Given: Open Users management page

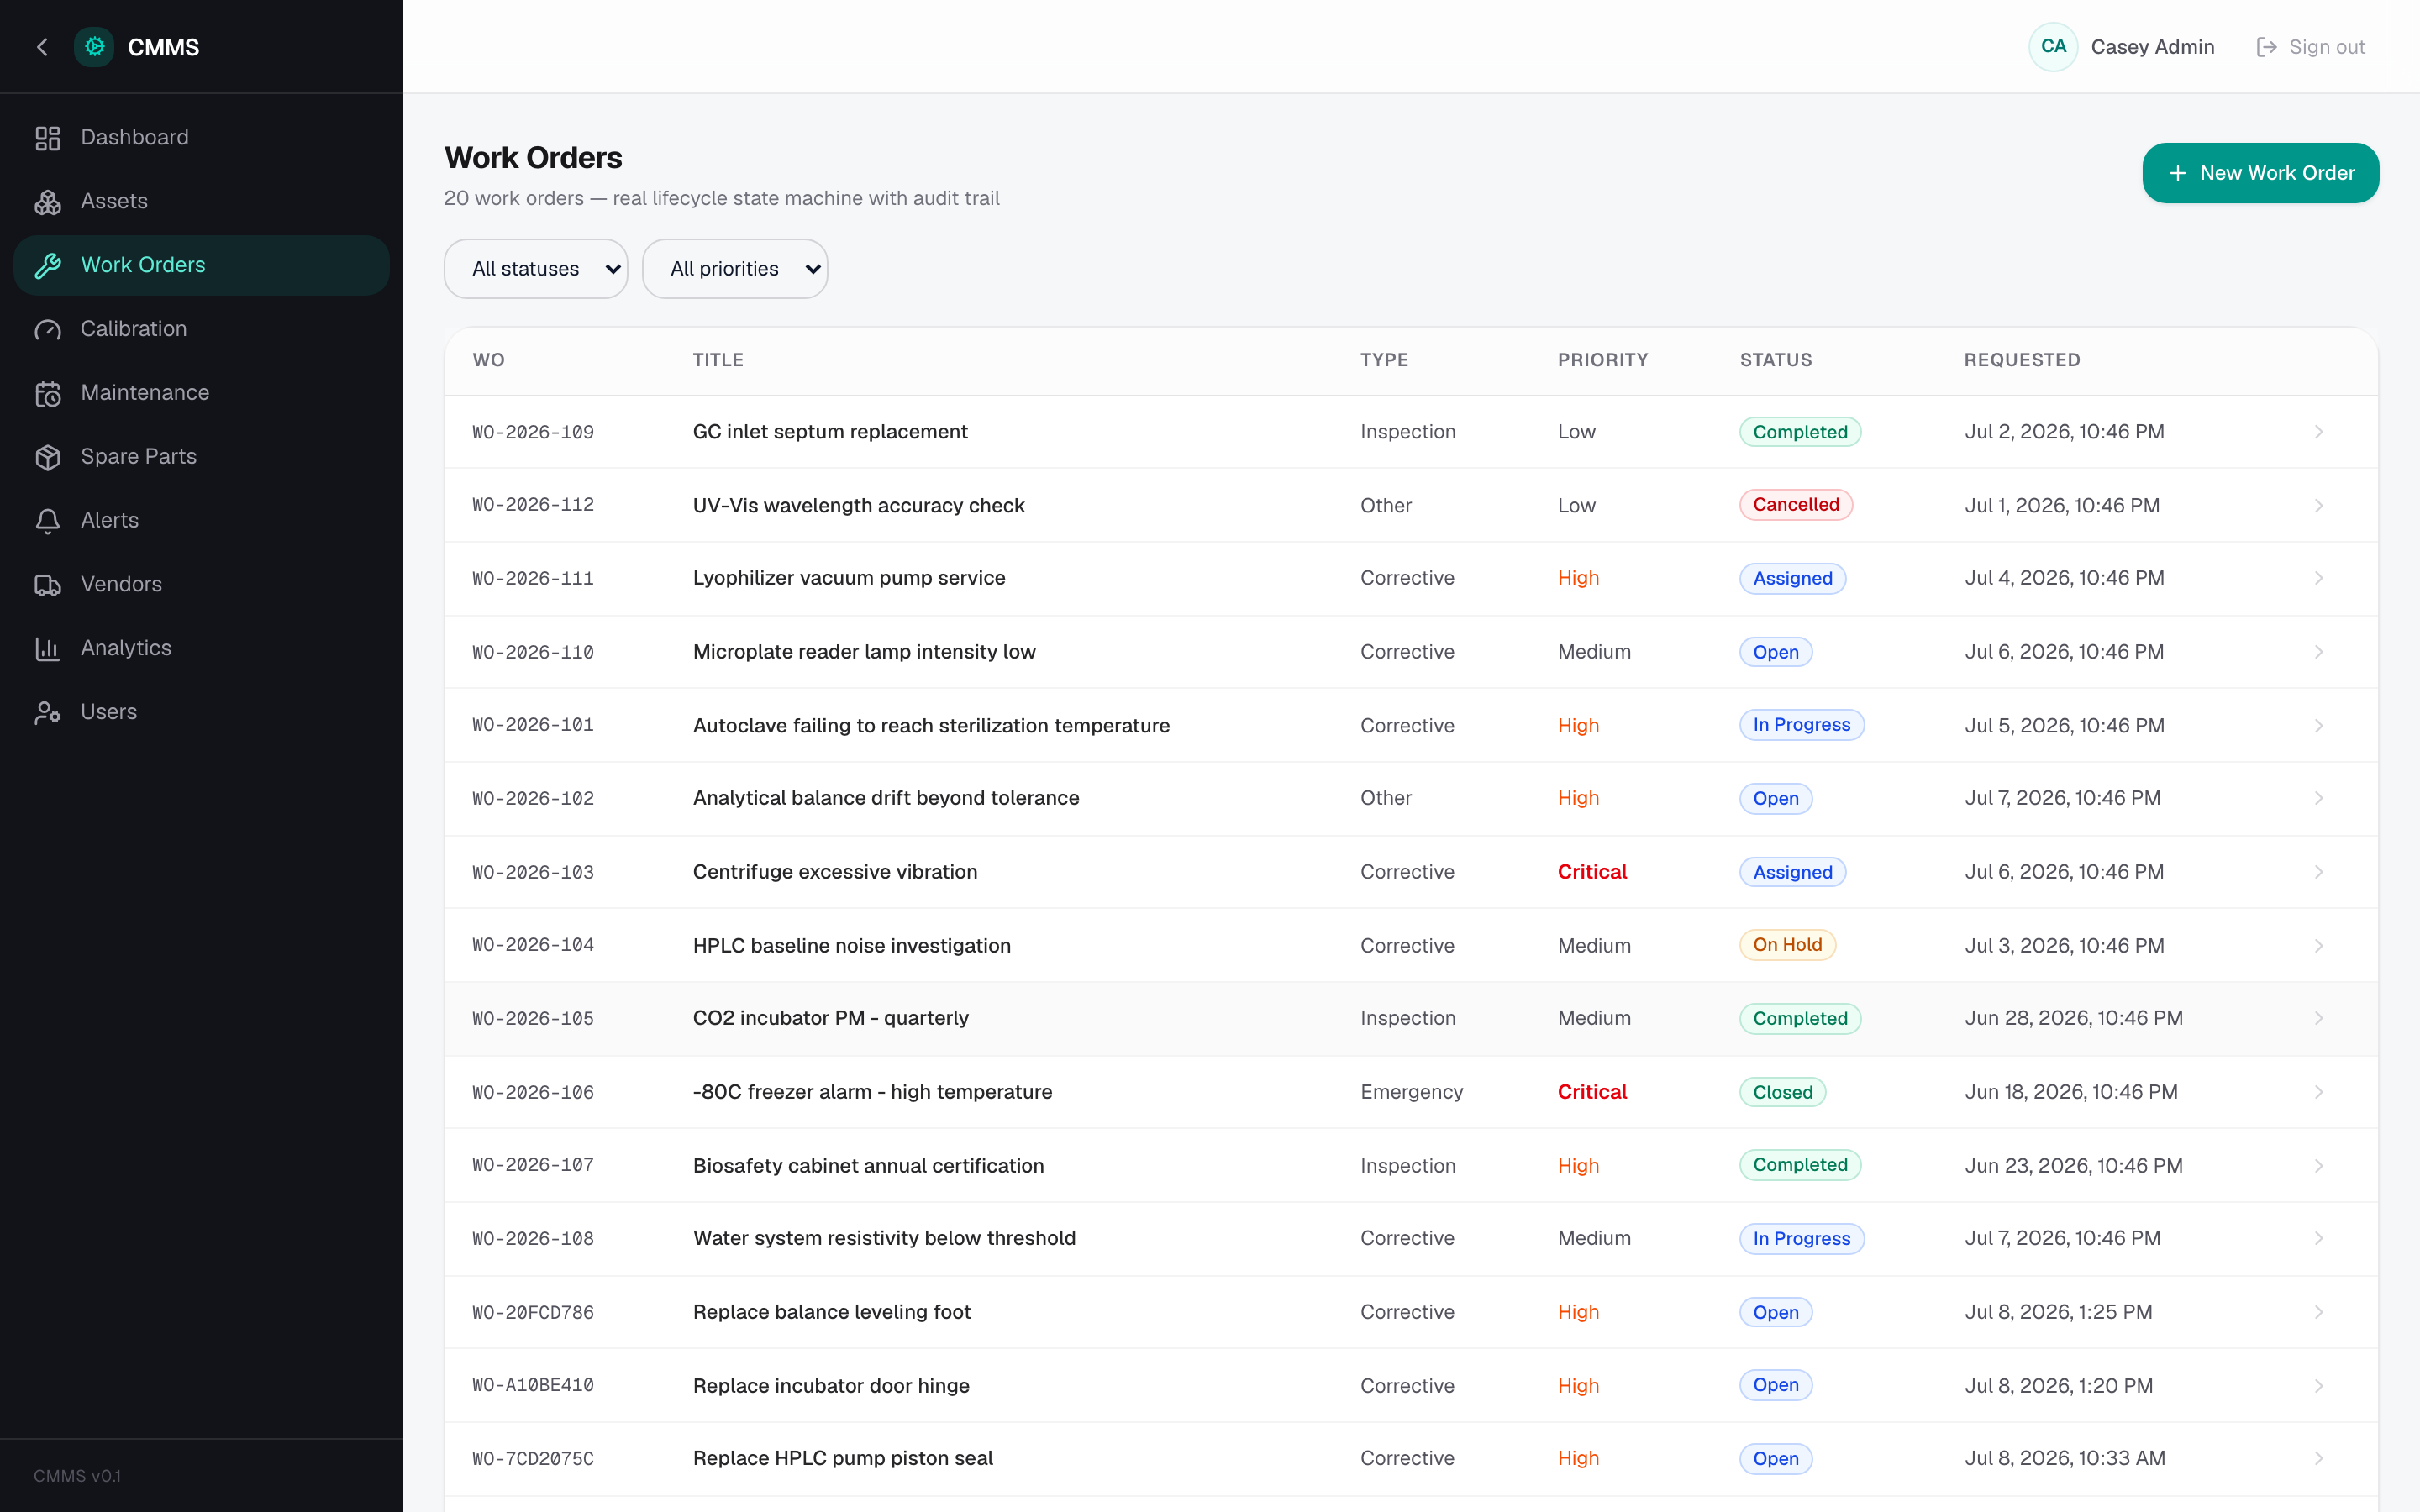Looking at the screenshot, I should (201, 713).
